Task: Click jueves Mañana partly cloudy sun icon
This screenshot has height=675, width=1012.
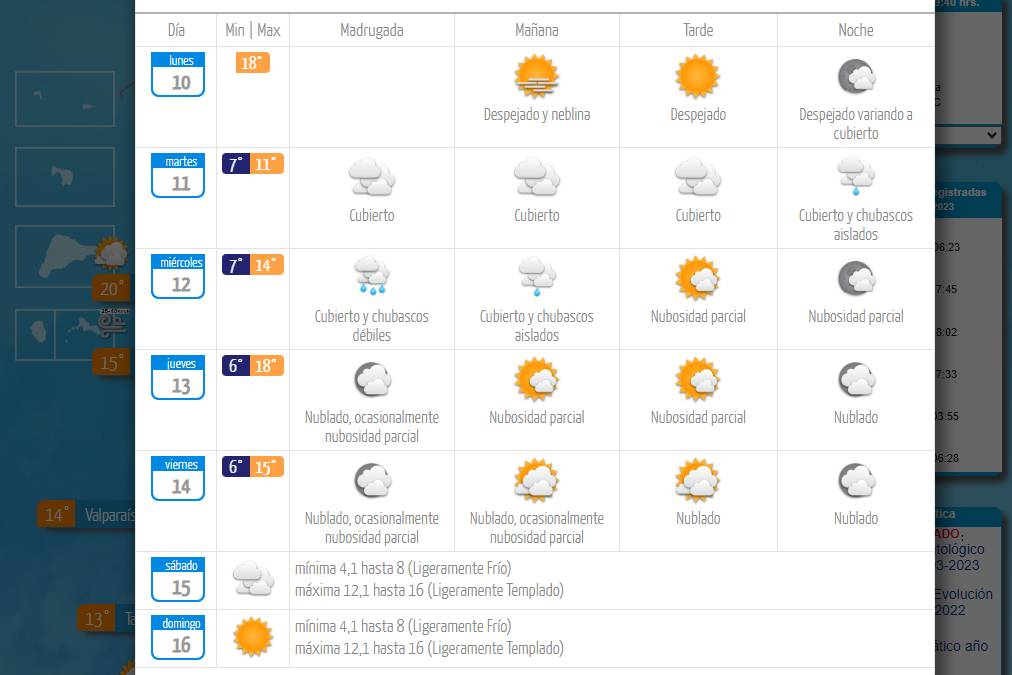Action: 537,380
